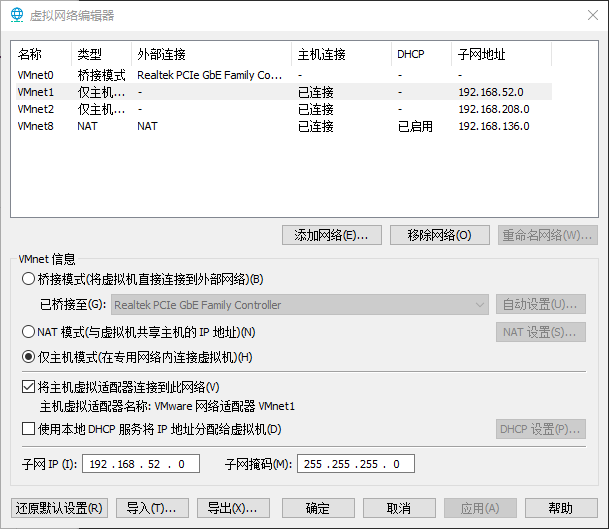
Task: Click the globe icon in the title bar
Action: pos(17,15)
